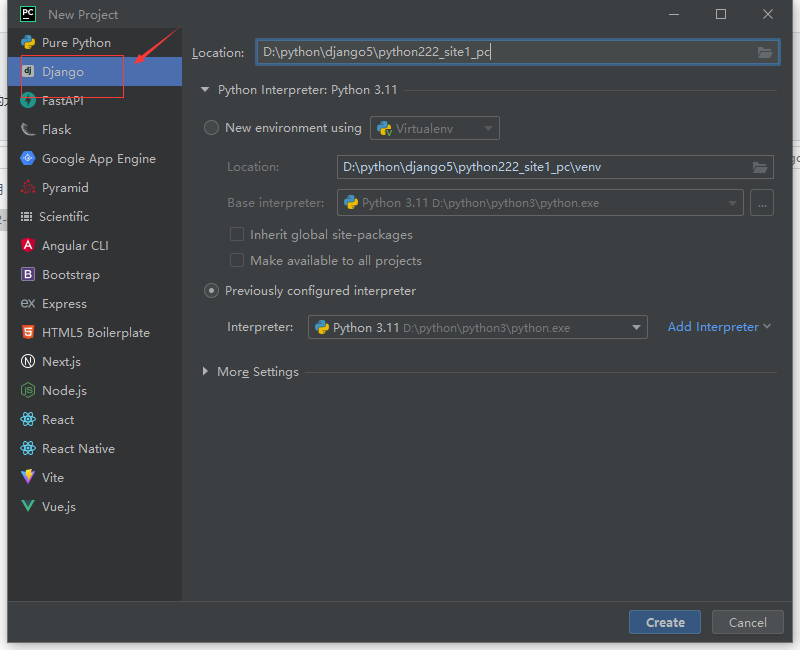This screenshot has height=650, width=800.
Task: Maximize the New Project dialog window
Action: [721, 14]
